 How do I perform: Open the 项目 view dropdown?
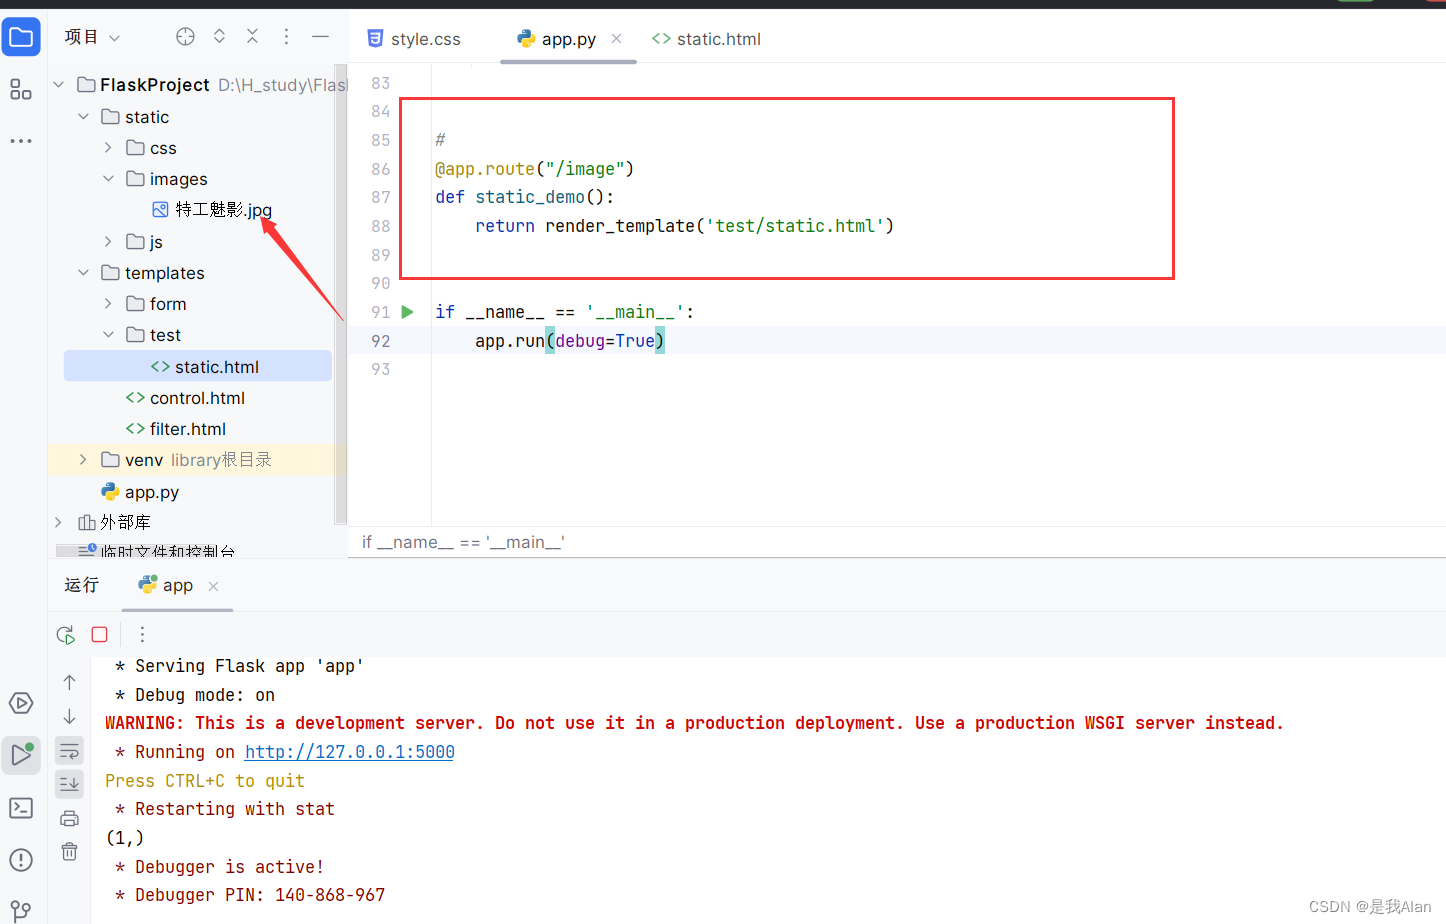pyautogui.click(x=90, y=36)
